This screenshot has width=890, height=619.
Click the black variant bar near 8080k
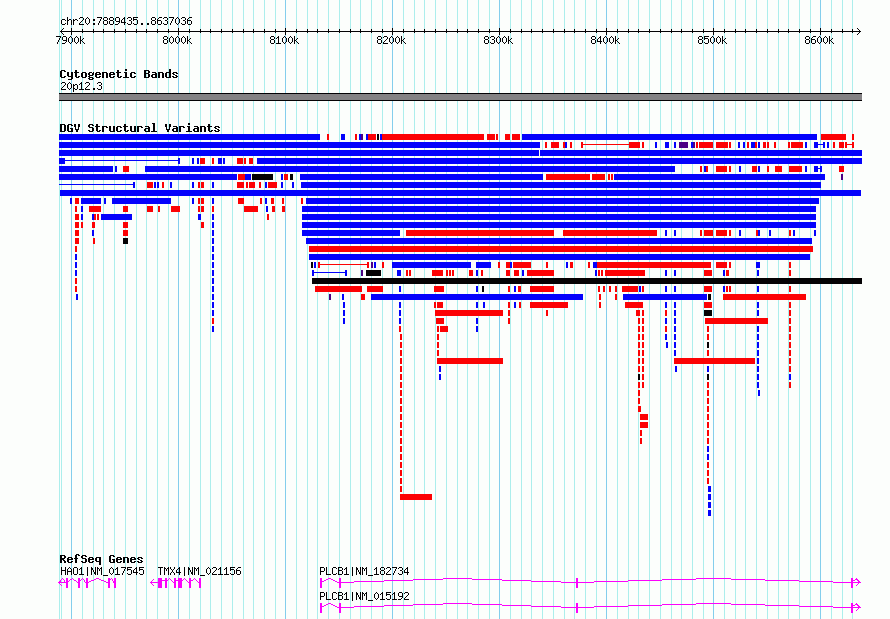tap(262, 177)
